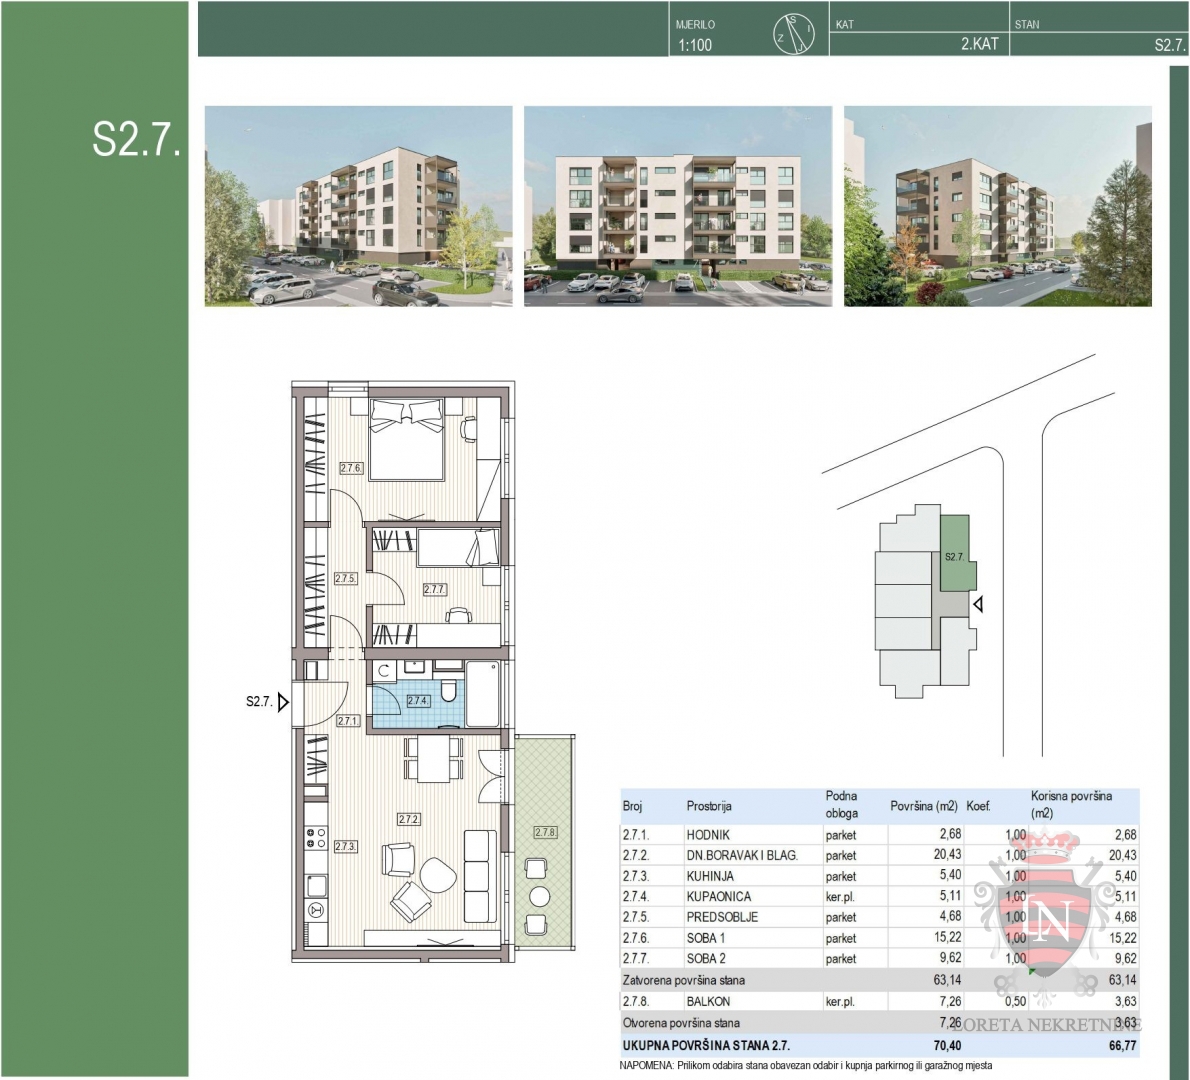Click the 1:100 scale value in header

pos(695,45)
